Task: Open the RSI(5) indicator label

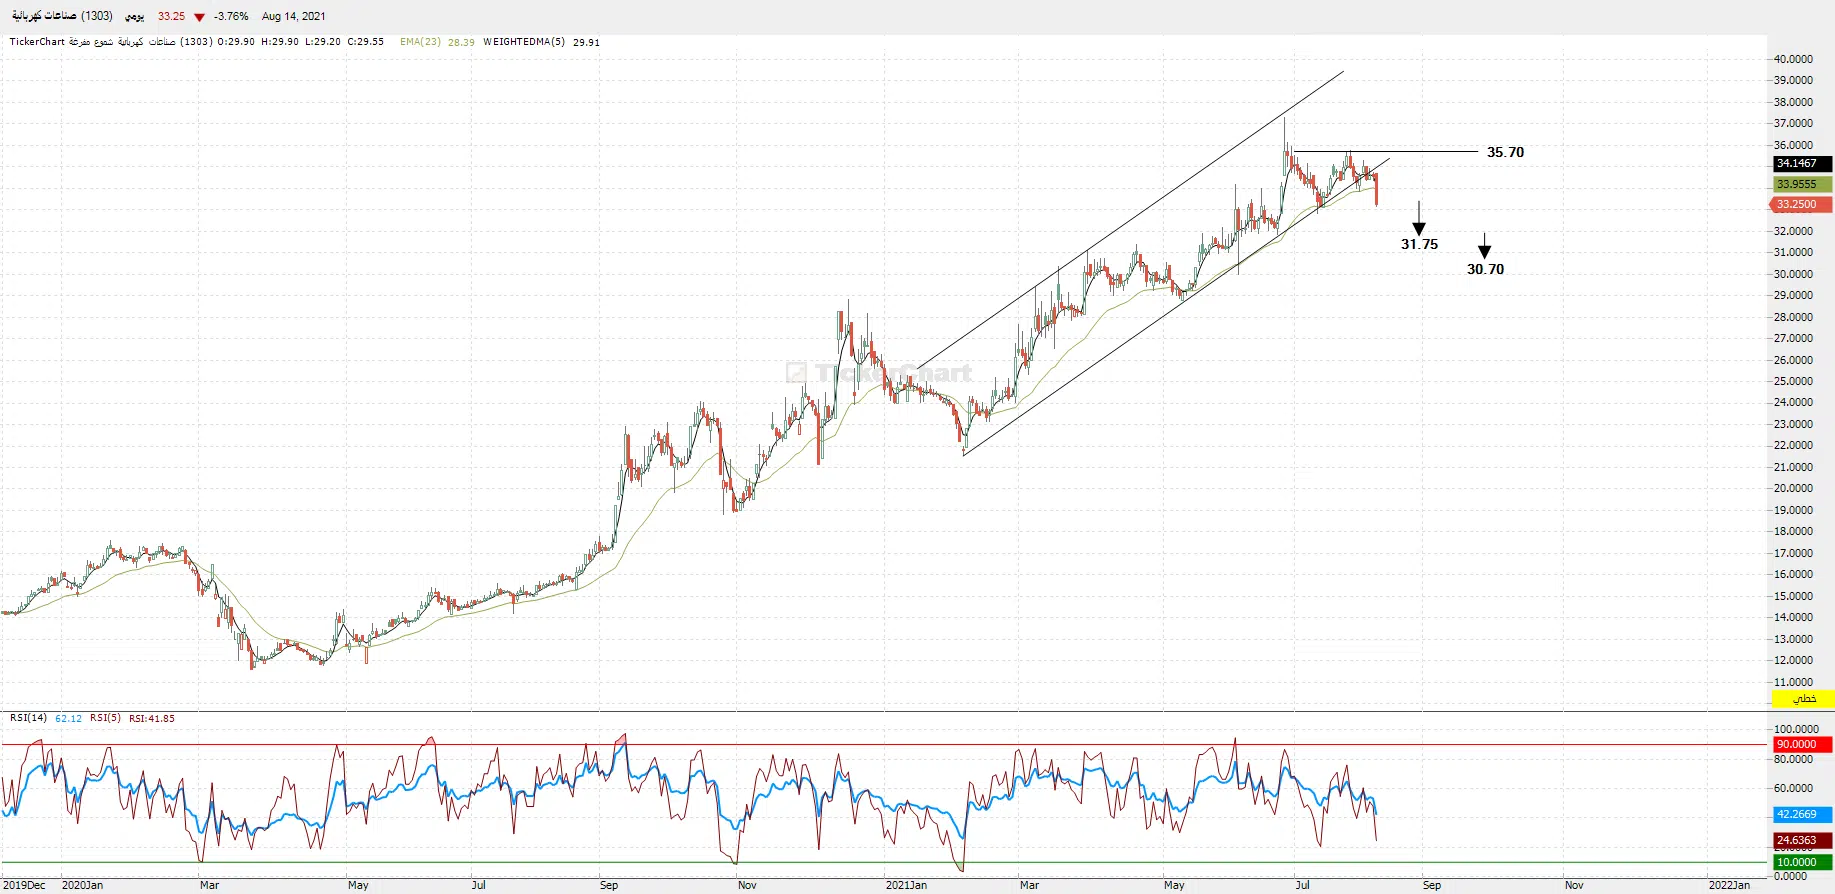Action: [105, 718]
